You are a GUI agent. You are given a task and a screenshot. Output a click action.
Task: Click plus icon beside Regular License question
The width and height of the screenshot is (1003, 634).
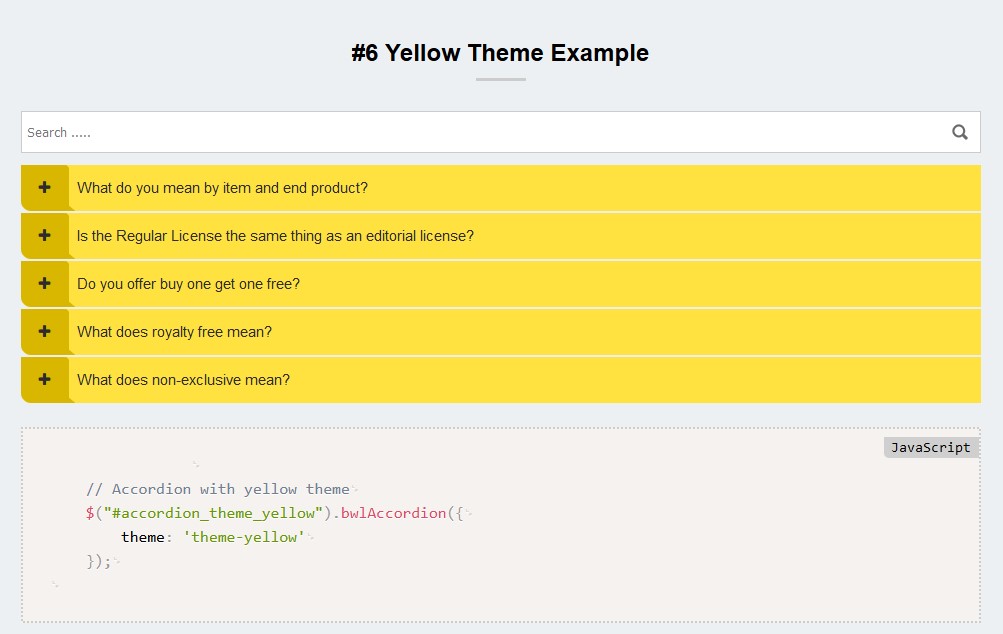(44, 235)
